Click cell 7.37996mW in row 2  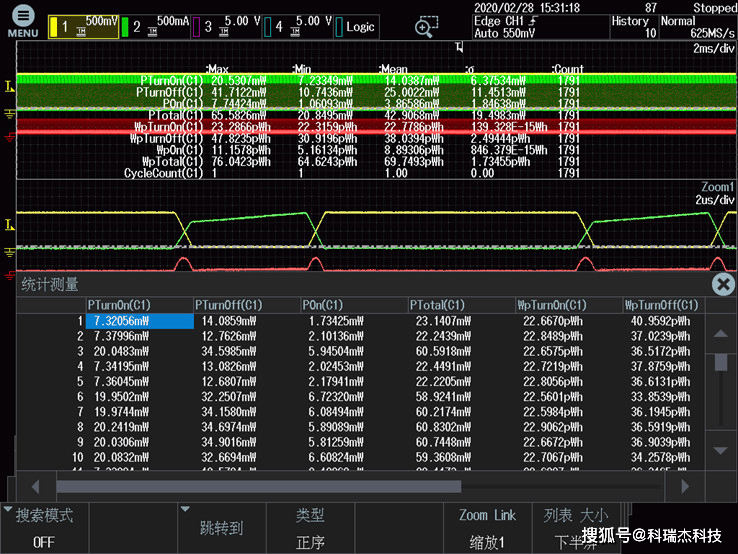point(121,336)
